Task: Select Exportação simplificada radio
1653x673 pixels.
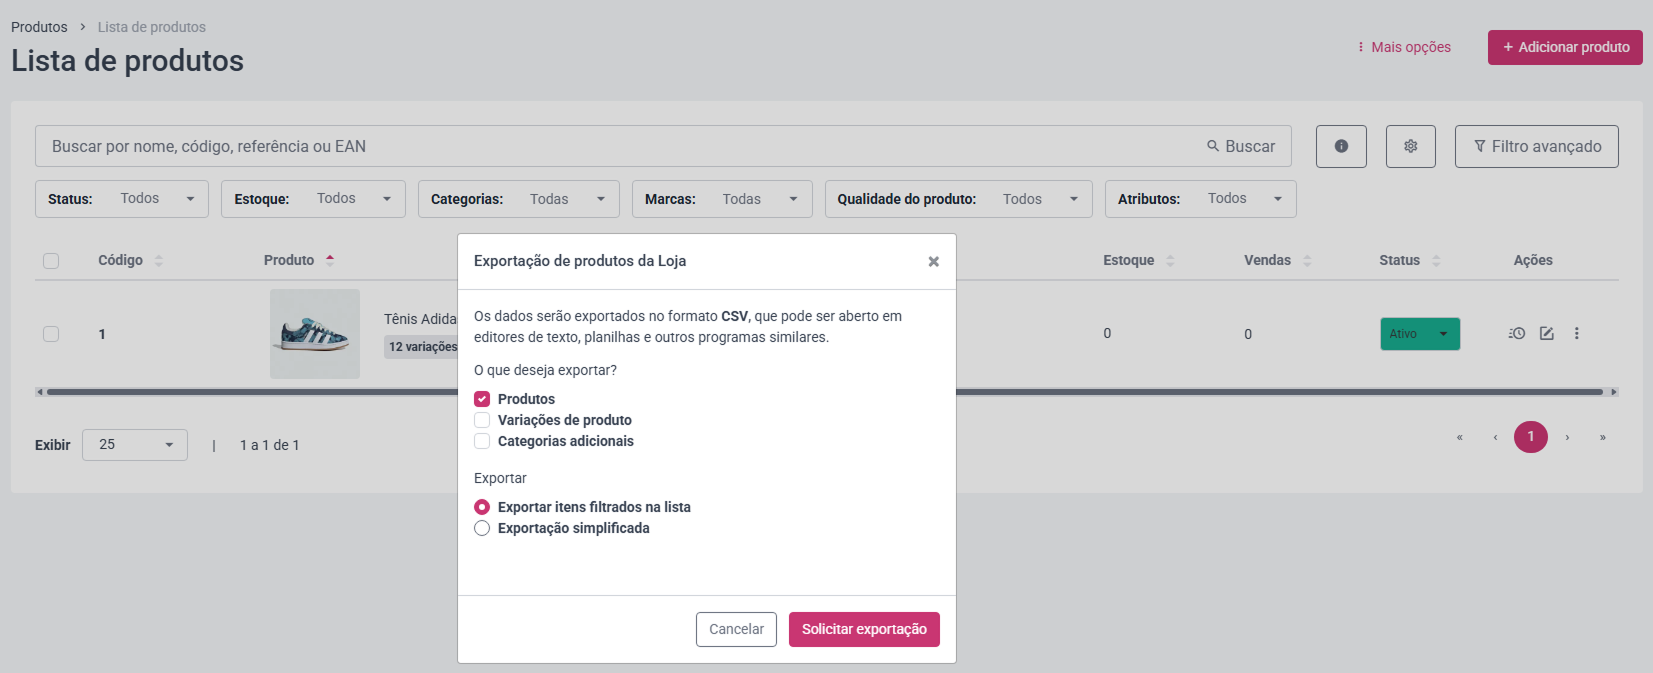Action: point(482,528)
